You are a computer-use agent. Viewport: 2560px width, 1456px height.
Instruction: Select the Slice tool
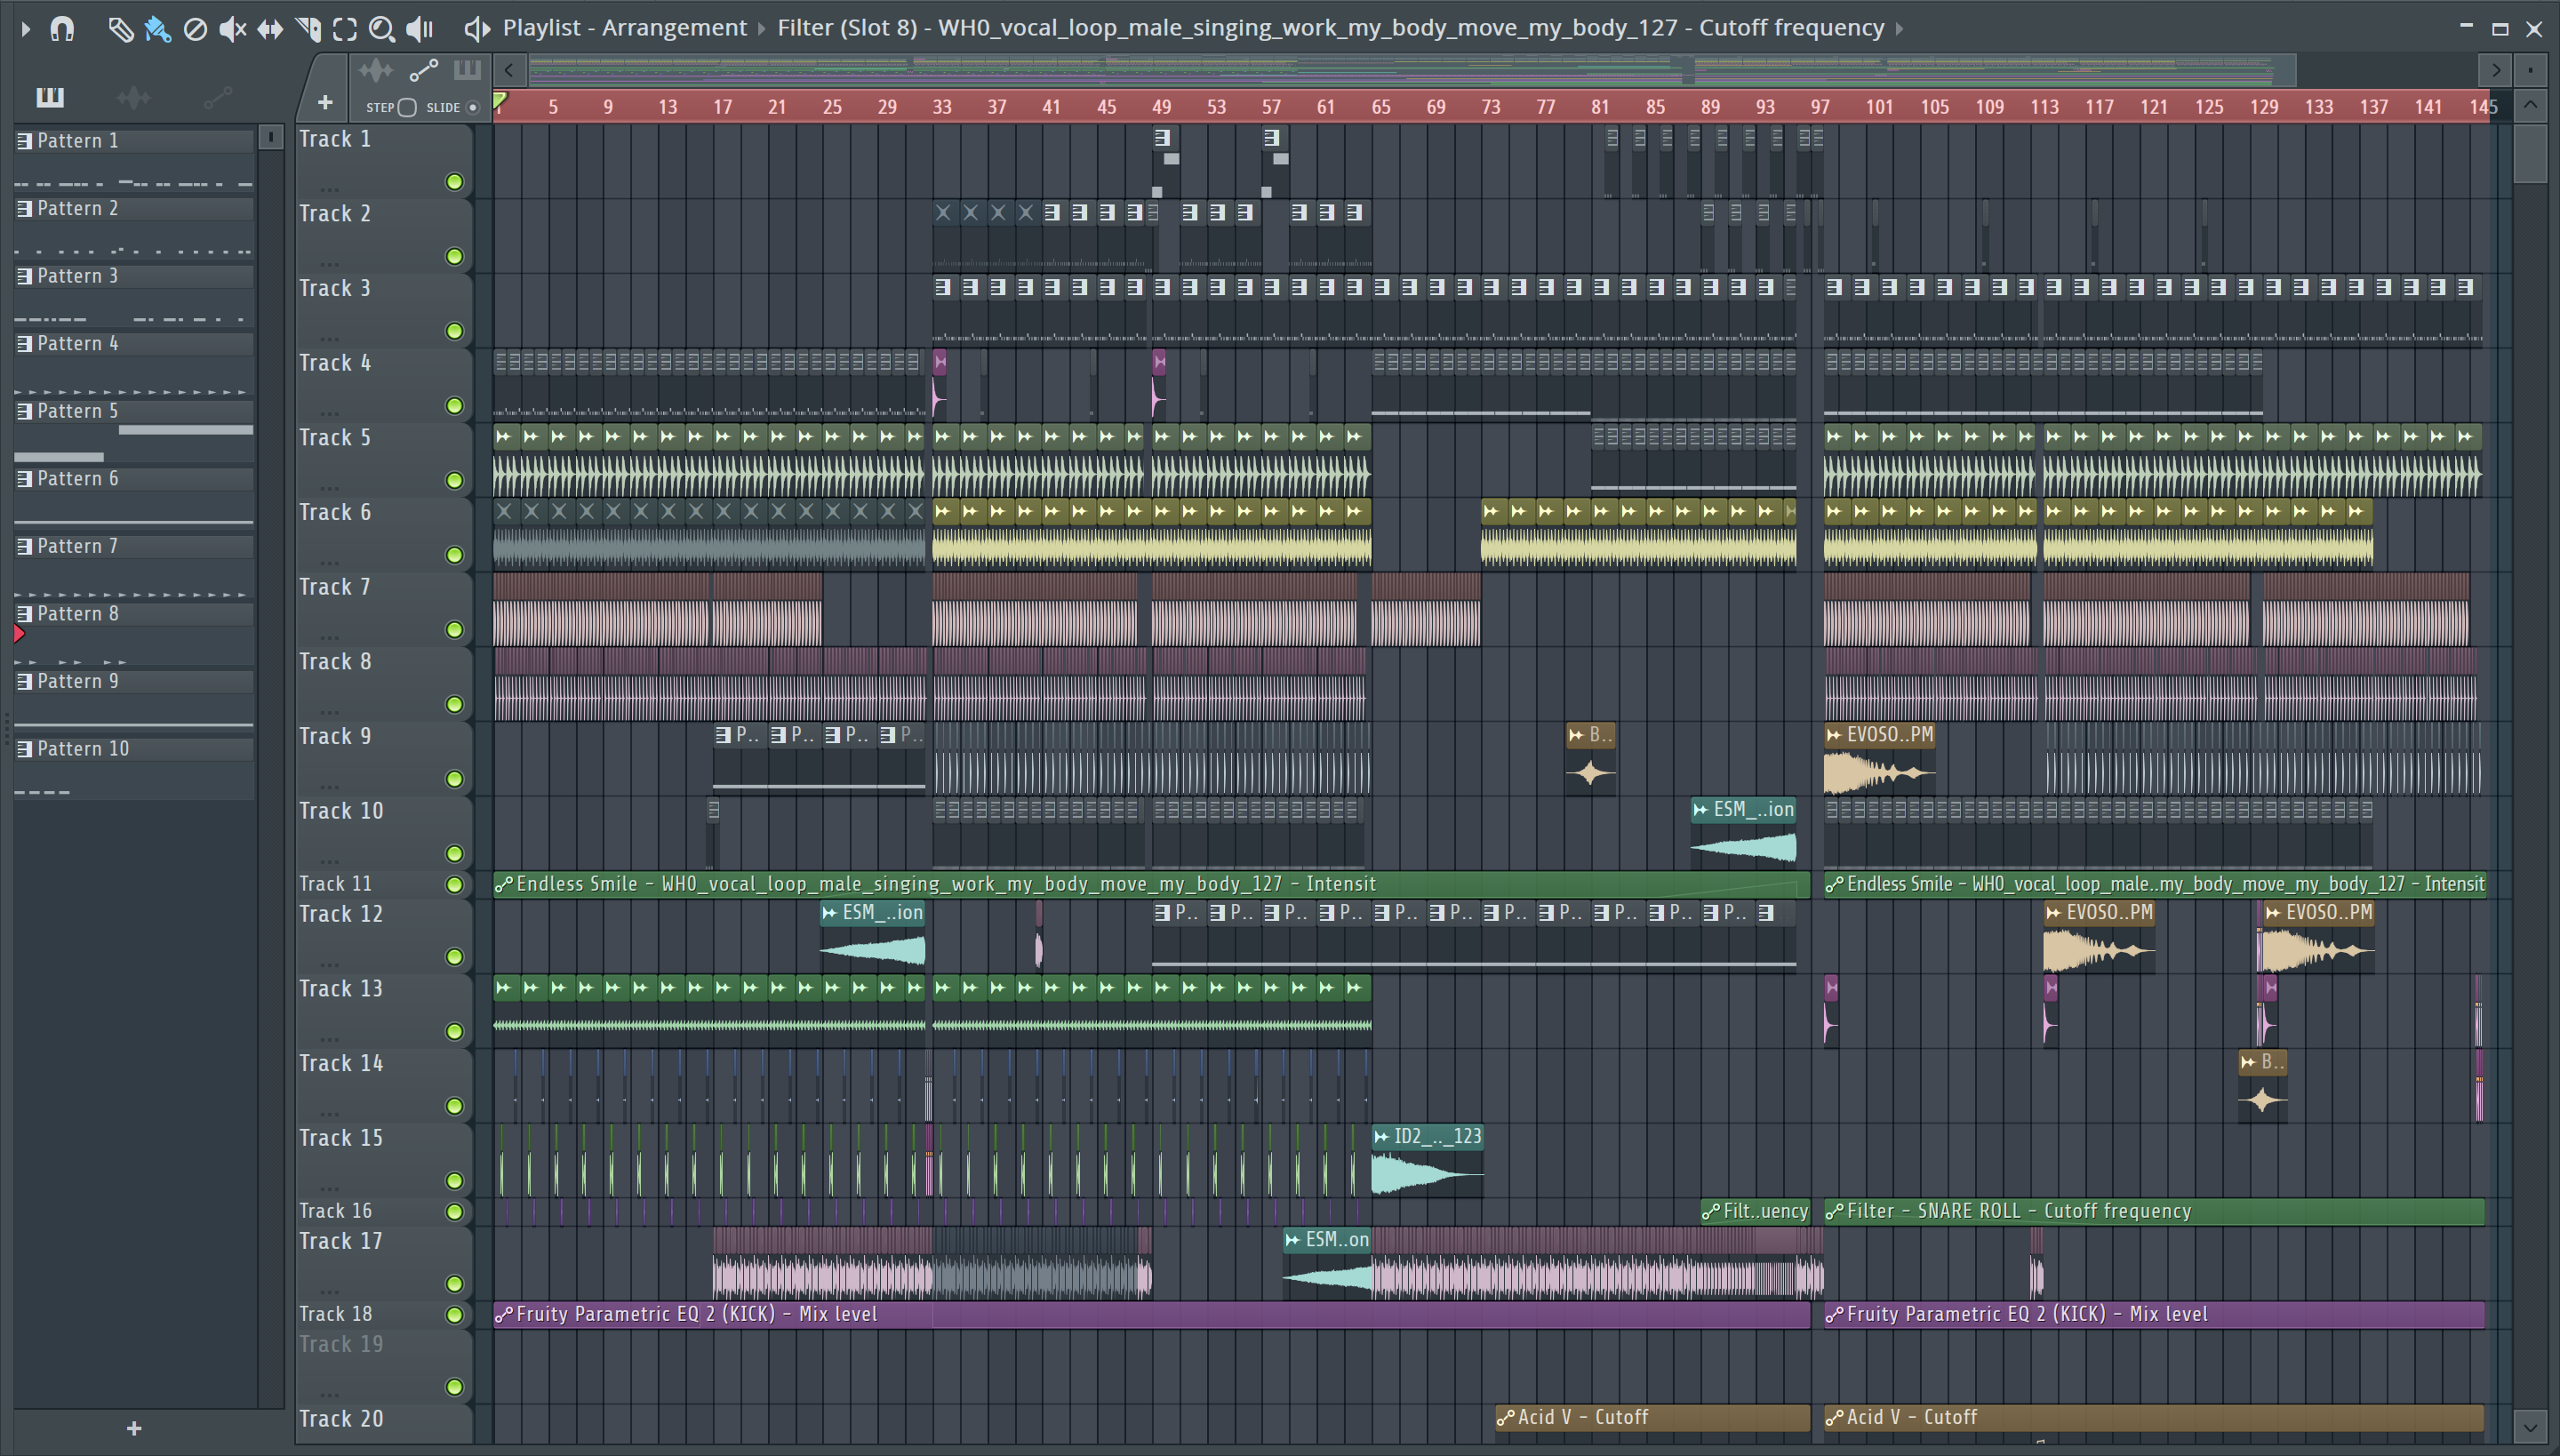point(308,29)
